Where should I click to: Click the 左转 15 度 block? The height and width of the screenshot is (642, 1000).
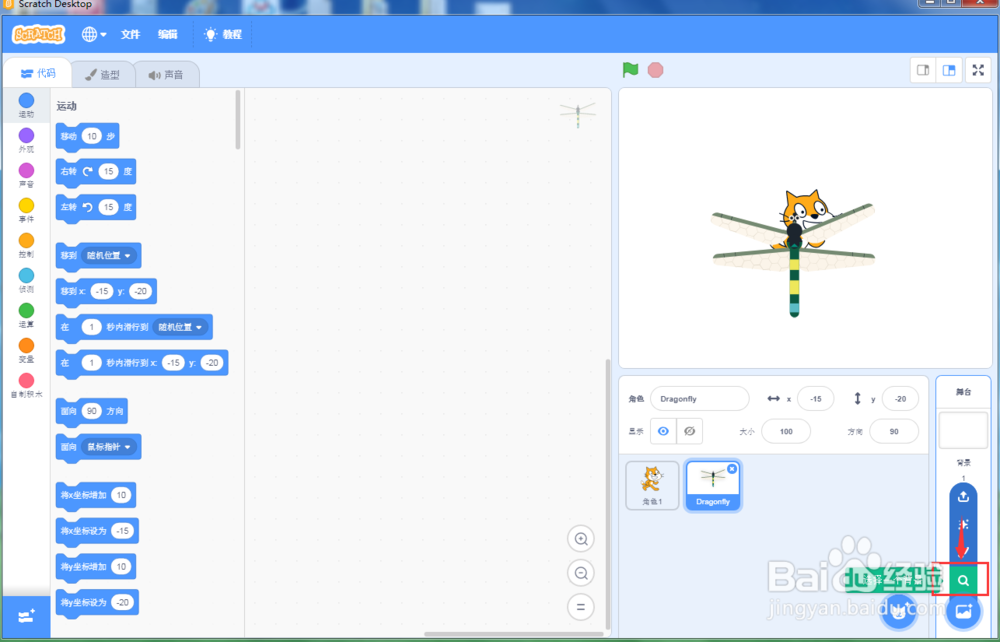tap(96, 208)
